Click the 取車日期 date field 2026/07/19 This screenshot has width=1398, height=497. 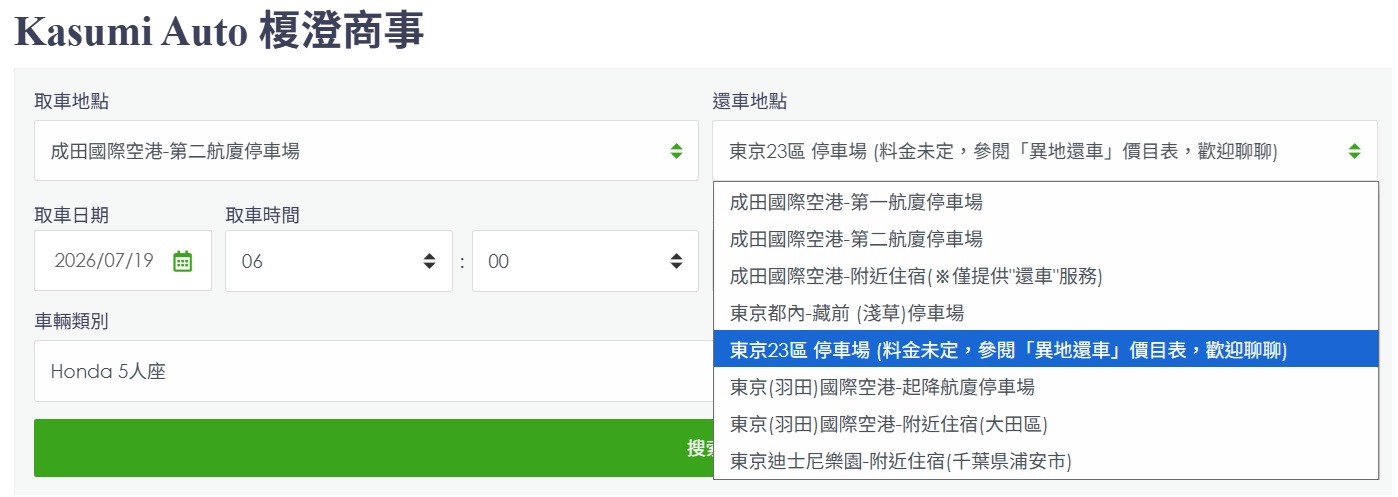[x=123, y=261]
